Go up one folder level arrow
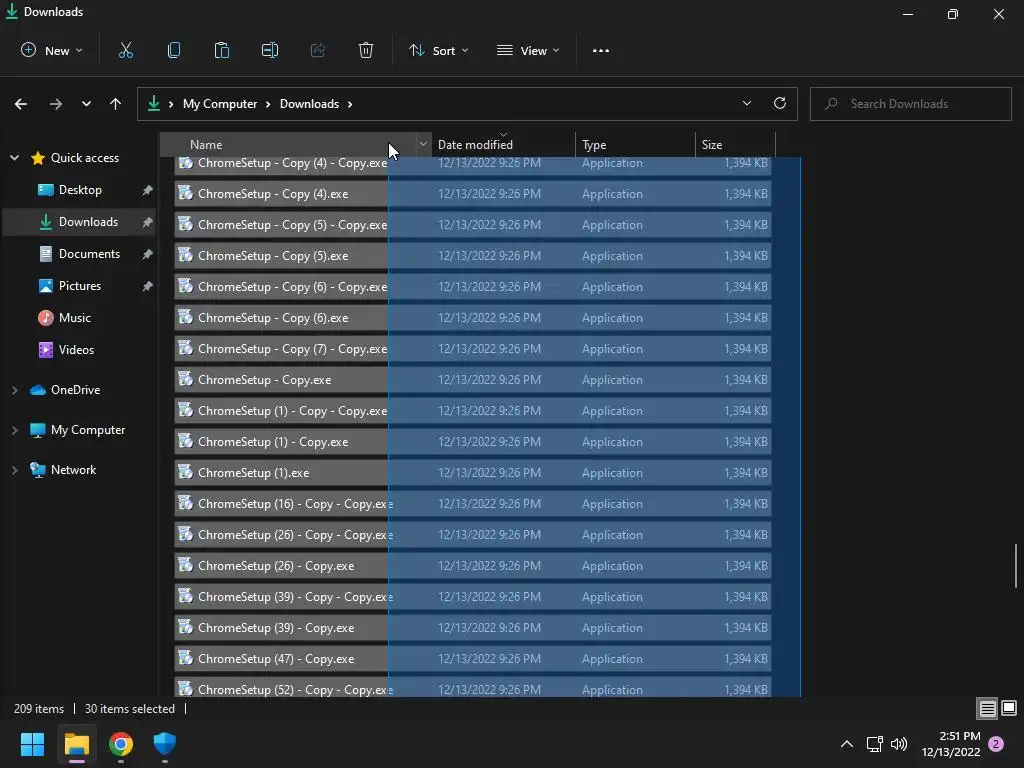The image size is (1024, 768). 116,104
